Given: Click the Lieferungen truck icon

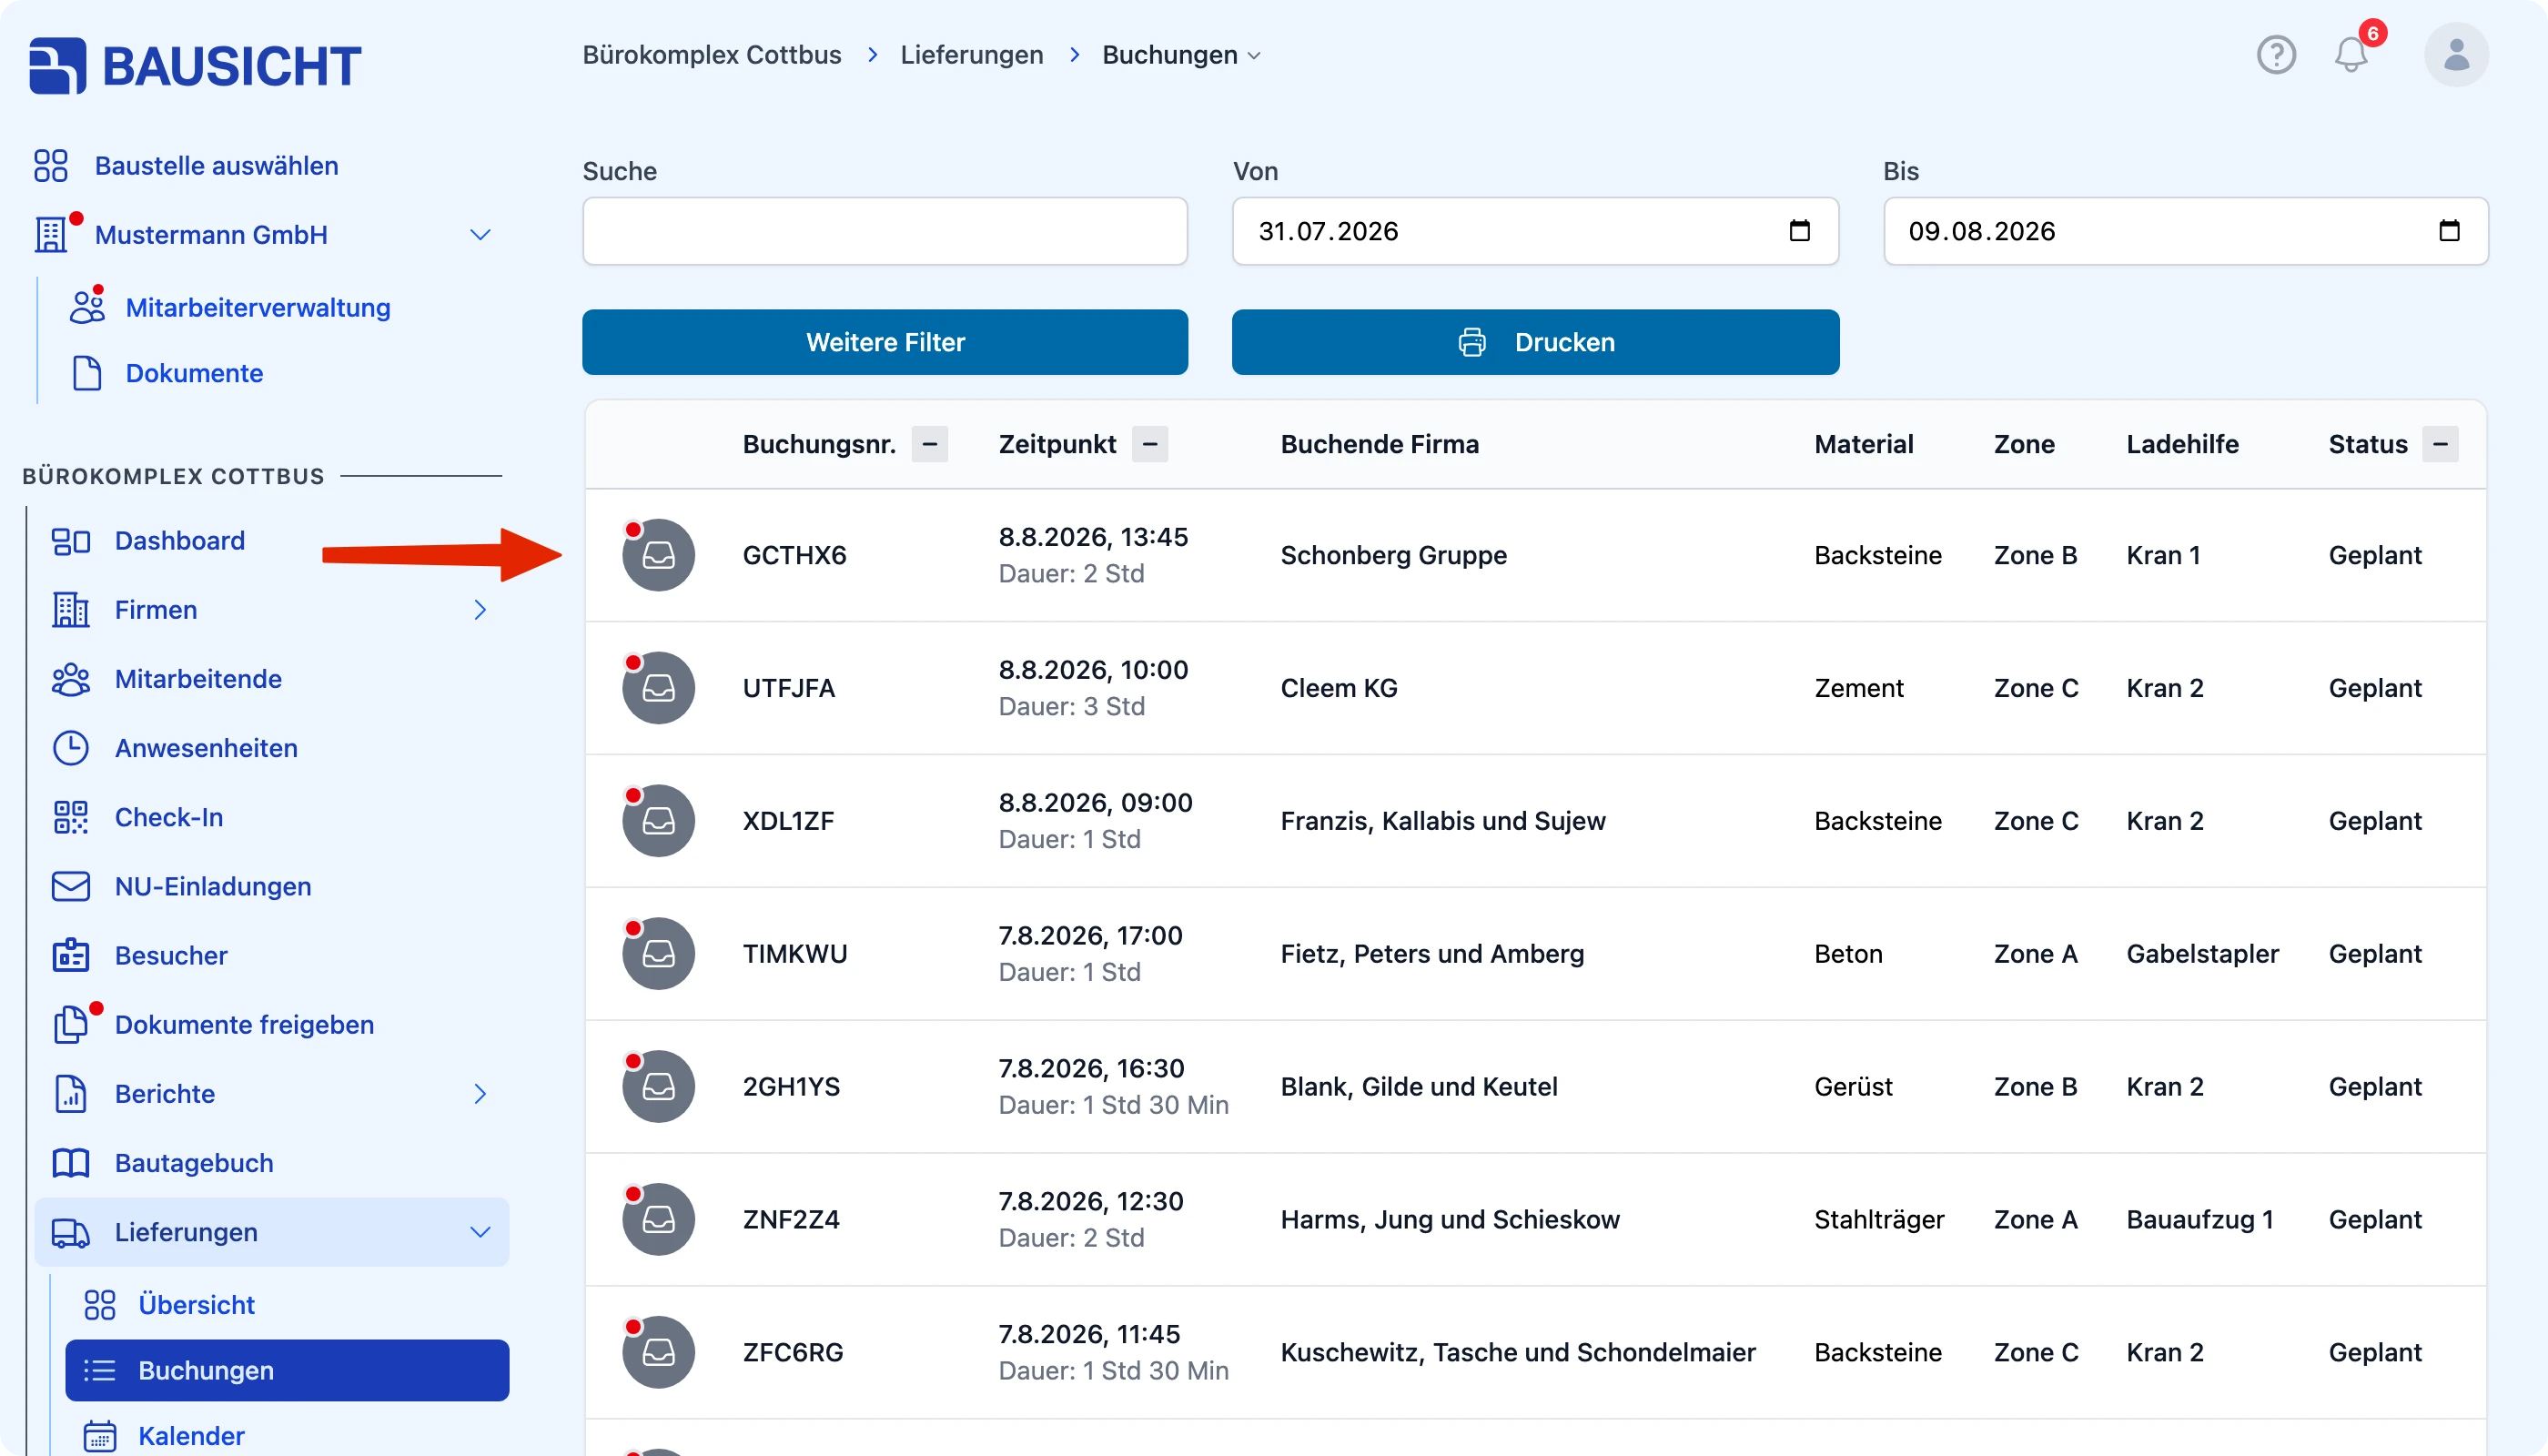Looking at the screenshot, I should [x=71, y=1232].
